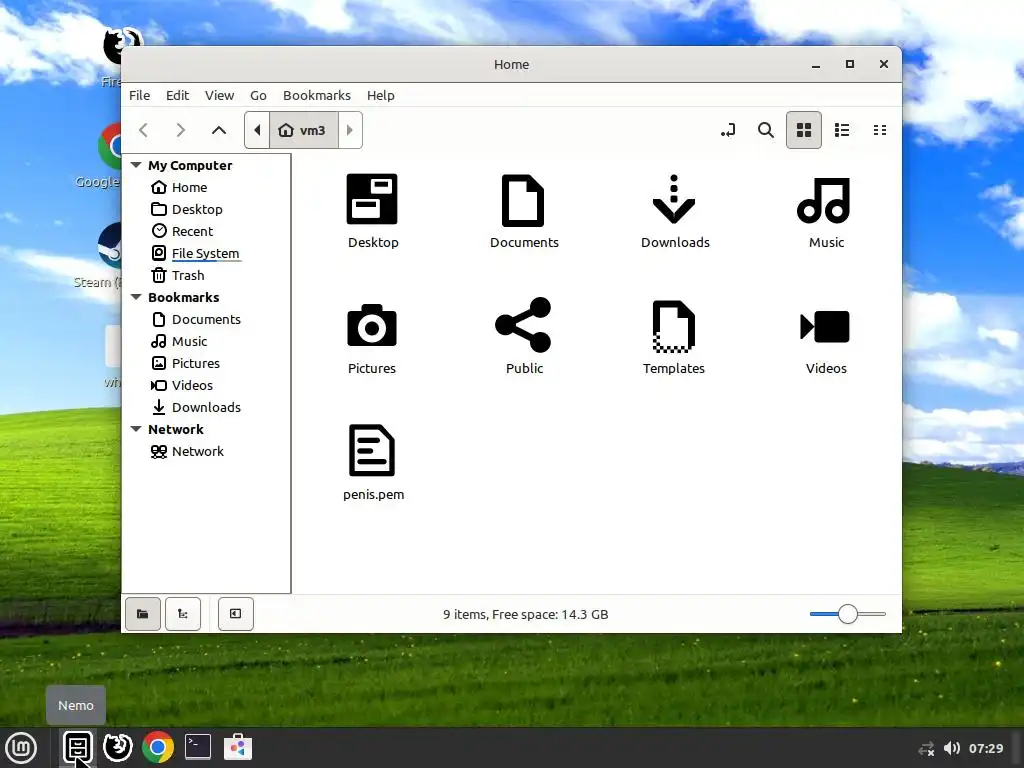Collapse the Network section
The width and height of the screenshot is (1024, 768).
coord(136,429)
